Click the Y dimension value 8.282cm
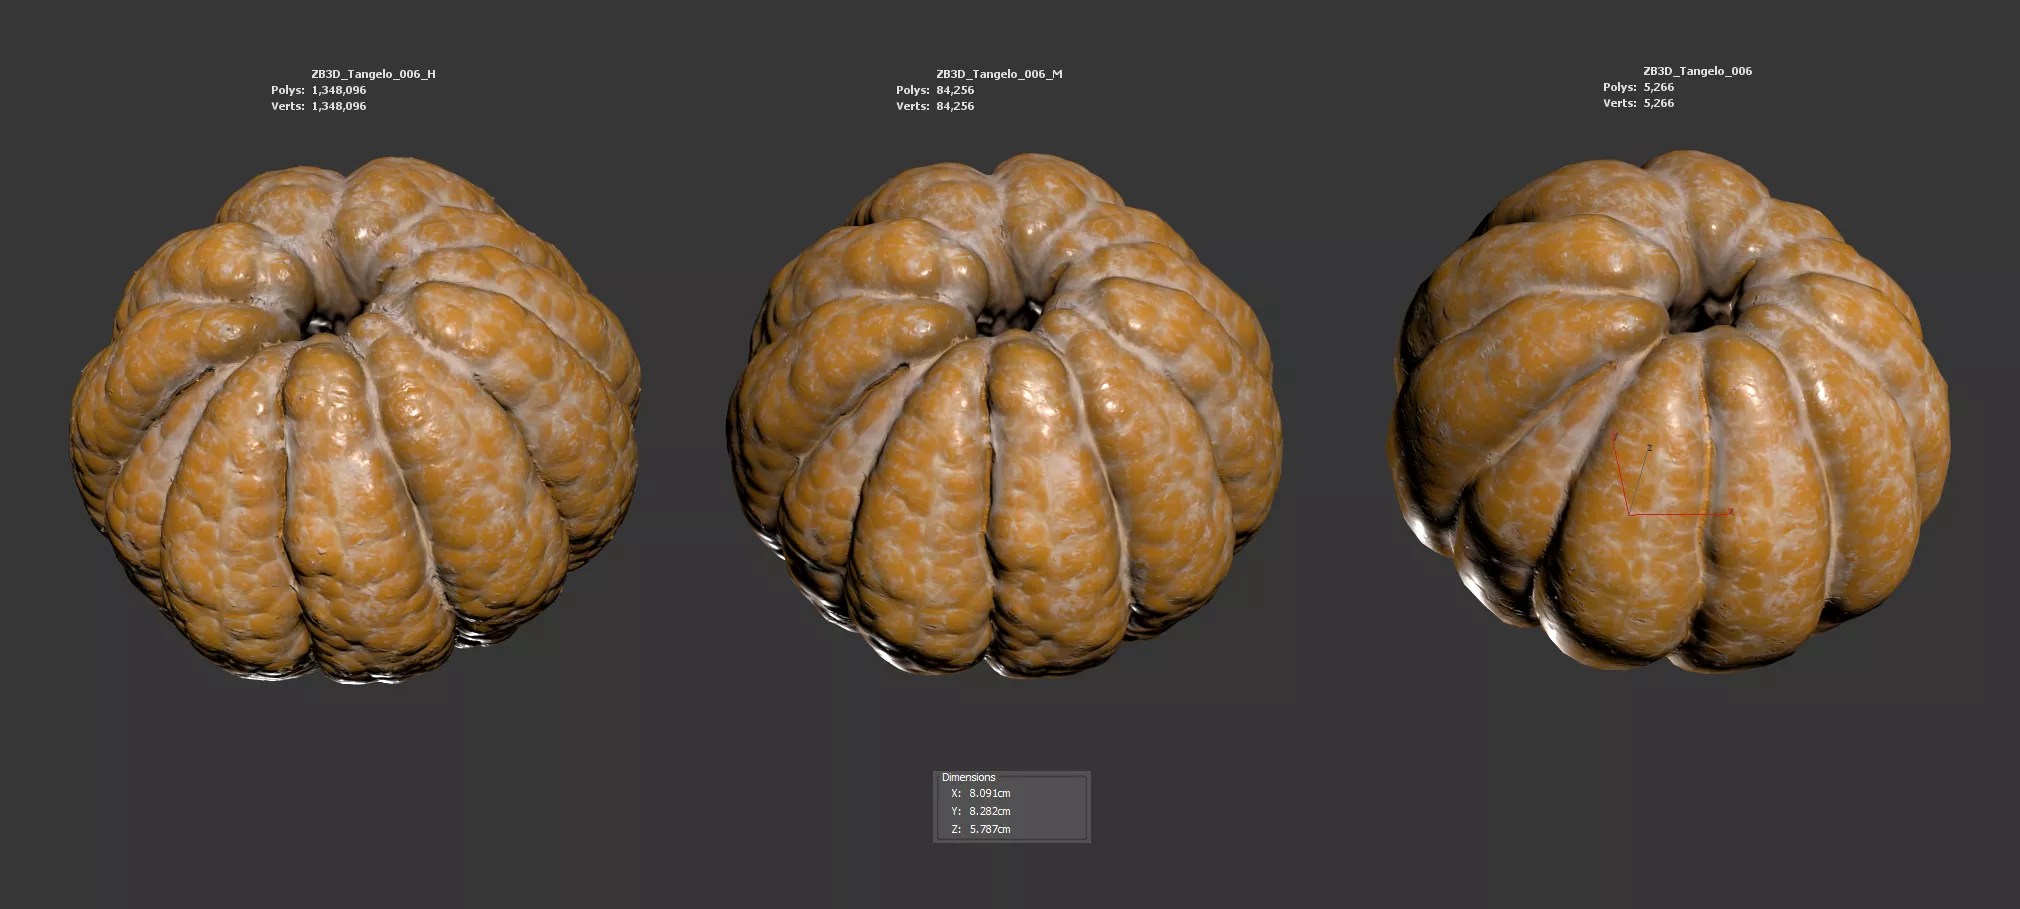 click(989, 811)
